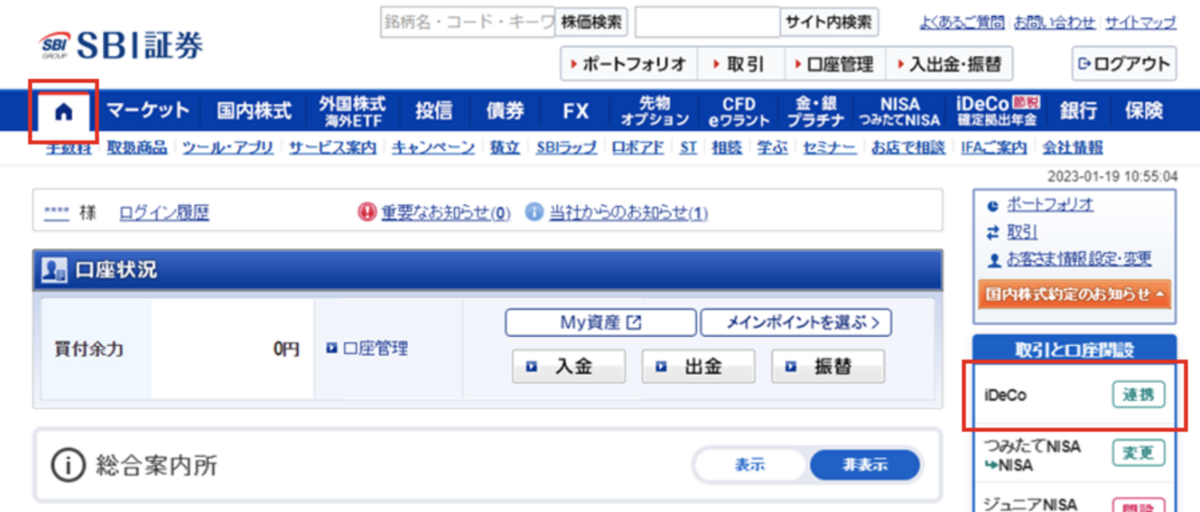Open the IFAご案内 submenu link
Image resolution: width=1200 pixels, height=512 pixels.
pos(993,147)
